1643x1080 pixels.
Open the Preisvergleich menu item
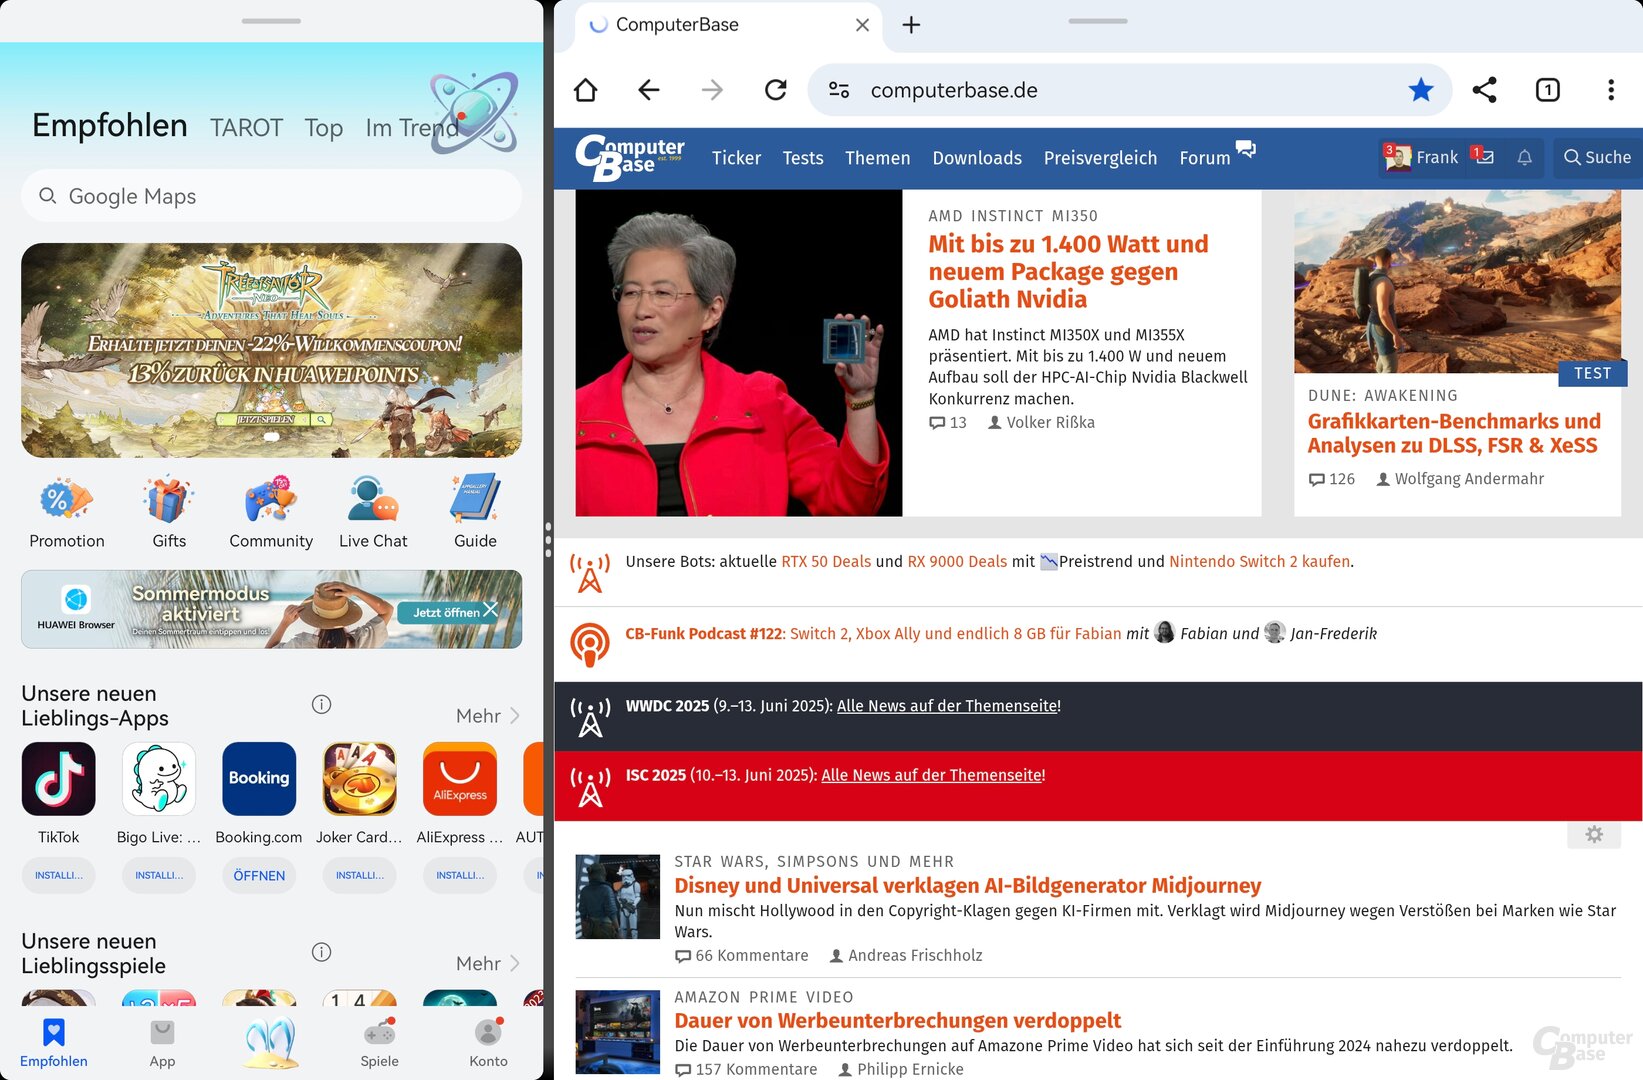1100,158
